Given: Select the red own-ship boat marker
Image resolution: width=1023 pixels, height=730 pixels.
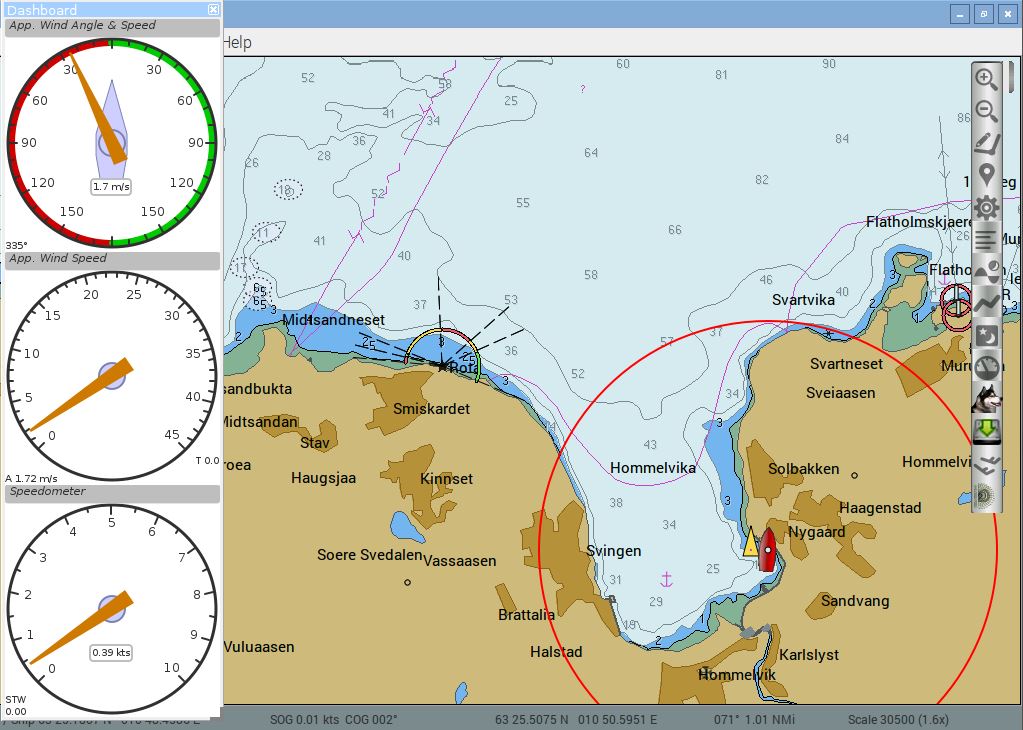Looking at the screenshot, I should [x=768, y=549].
